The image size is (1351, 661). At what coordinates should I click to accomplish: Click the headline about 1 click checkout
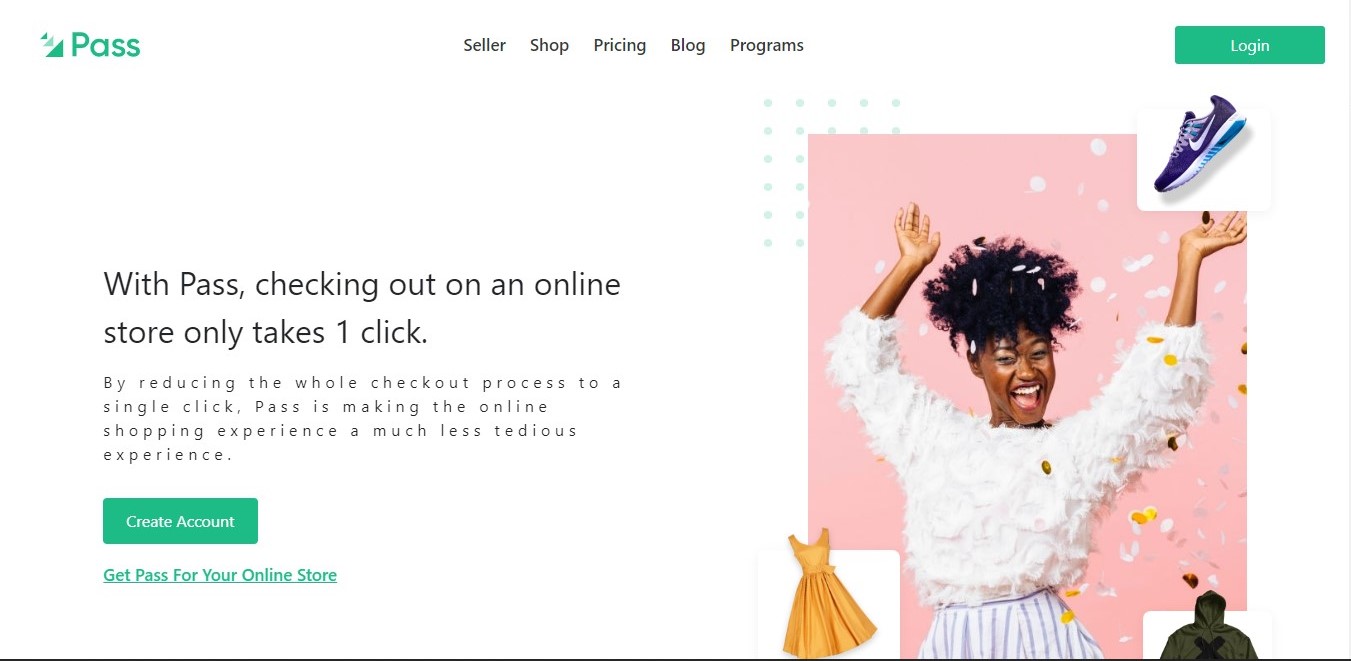pyautogui.click(x=362, y=308)
